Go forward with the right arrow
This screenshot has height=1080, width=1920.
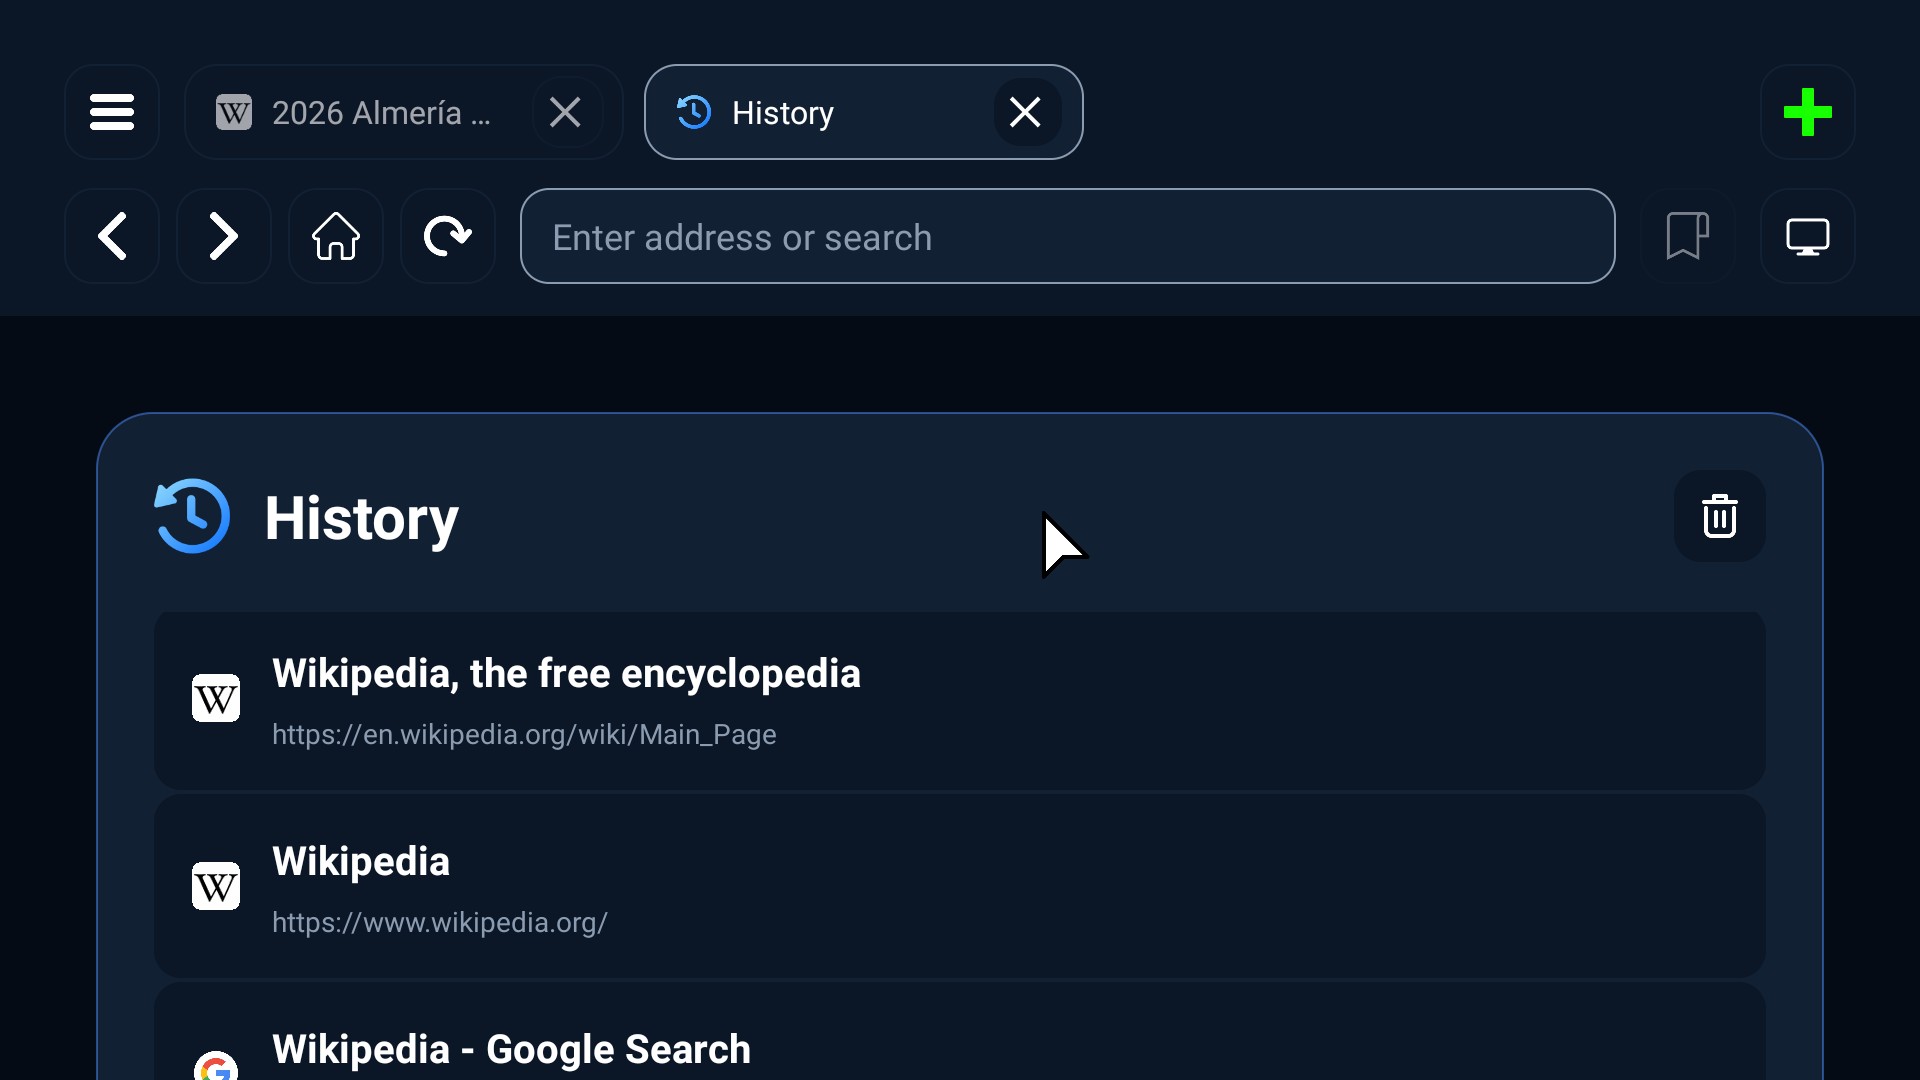(x=224, y=236)
